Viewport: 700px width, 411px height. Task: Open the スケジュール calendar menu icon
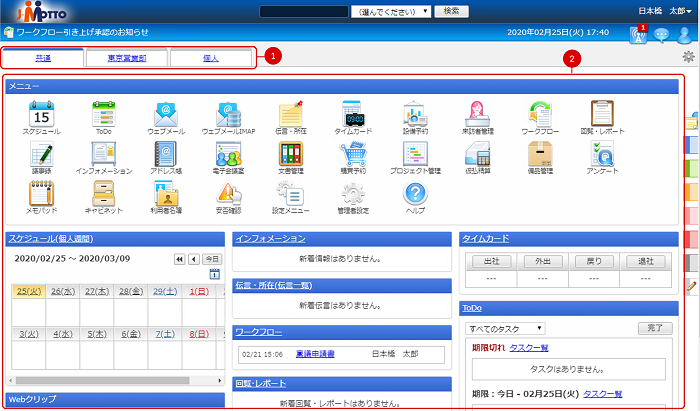click(42, 114)
